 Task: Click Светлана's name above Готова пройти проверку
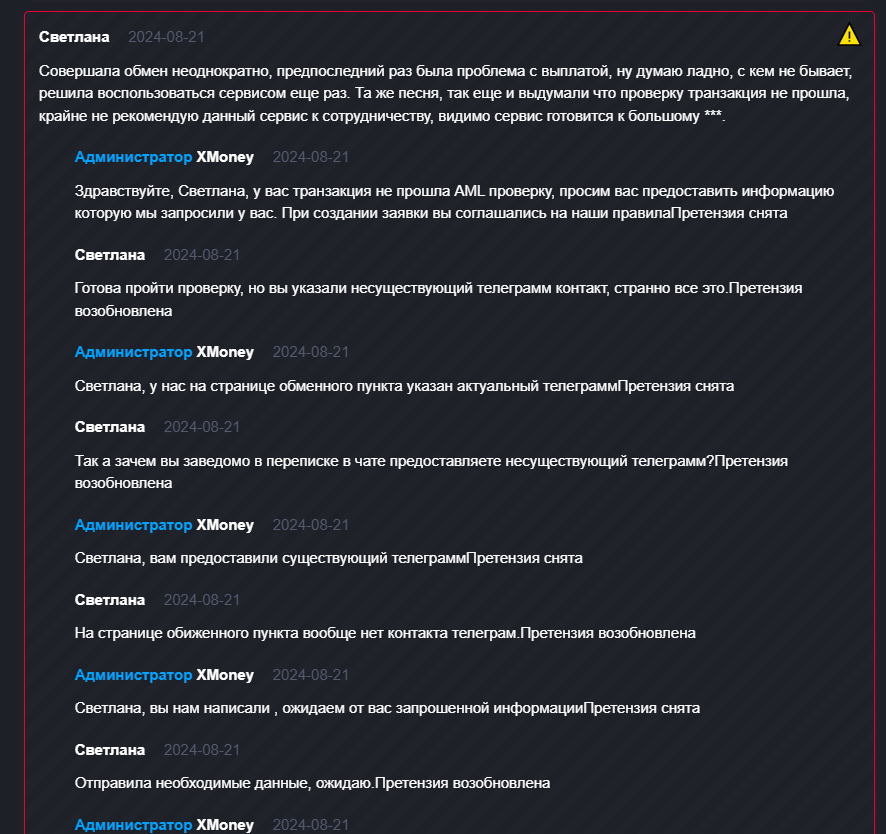pyautogui.click(x=110, y=255)
